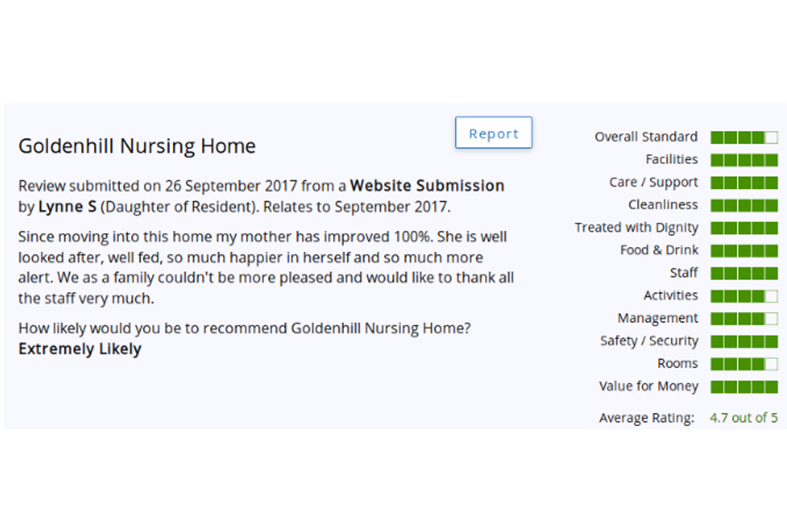Click the reviewer name Lynne S

[x=68, y=207]
